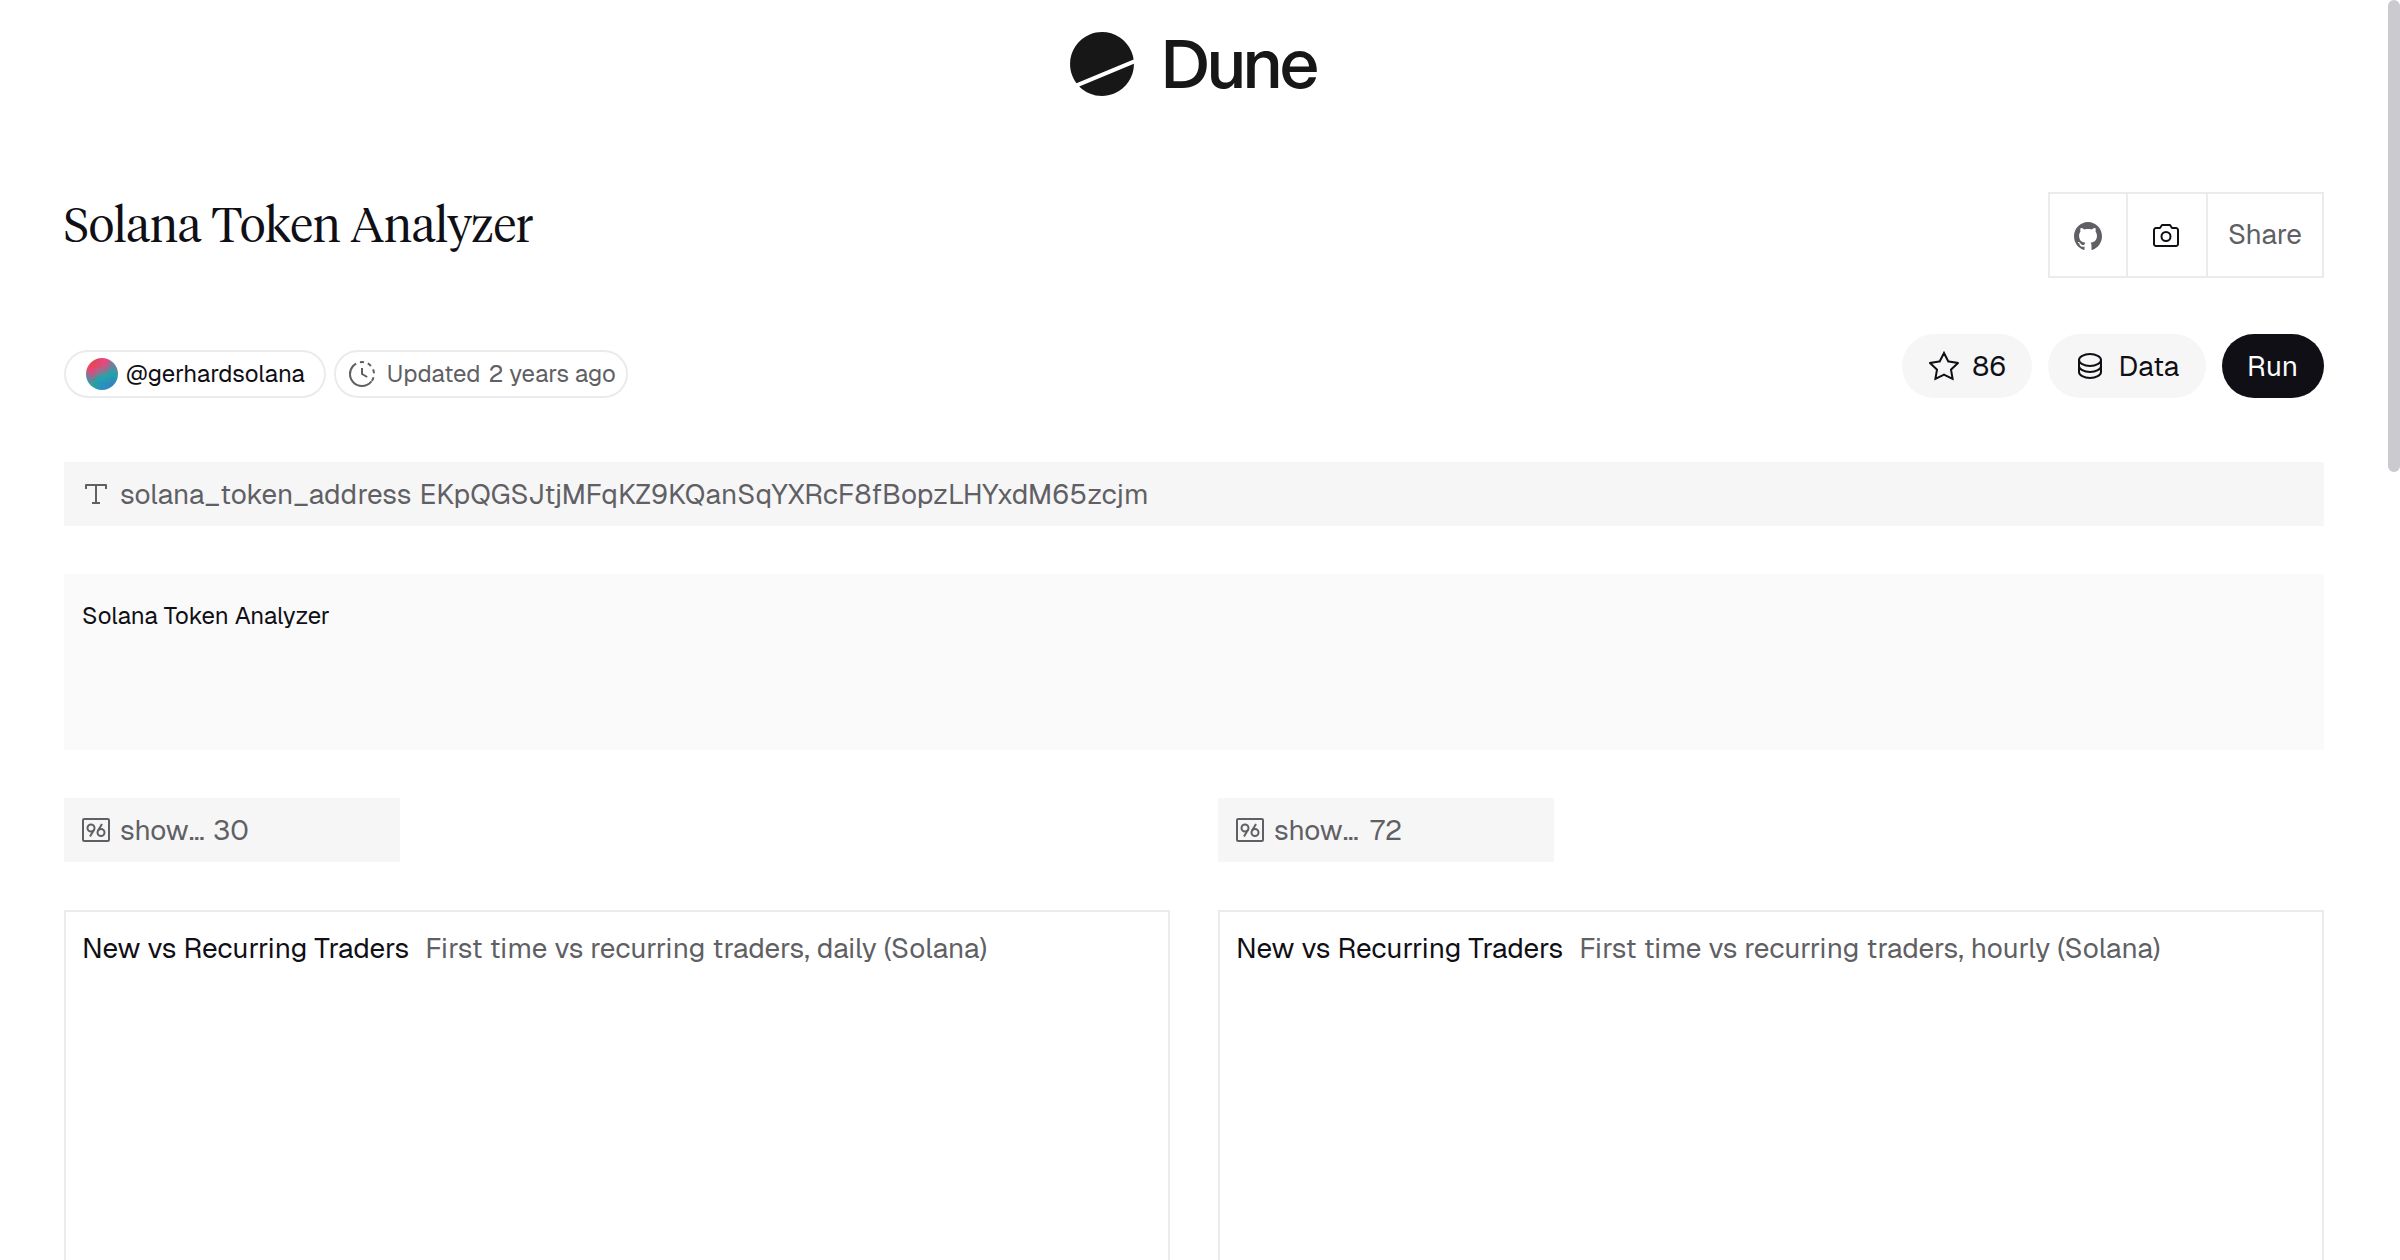Open the GitHub icon near Share
This screenshot has height=1260, width=2400.
coord(2088,234)
